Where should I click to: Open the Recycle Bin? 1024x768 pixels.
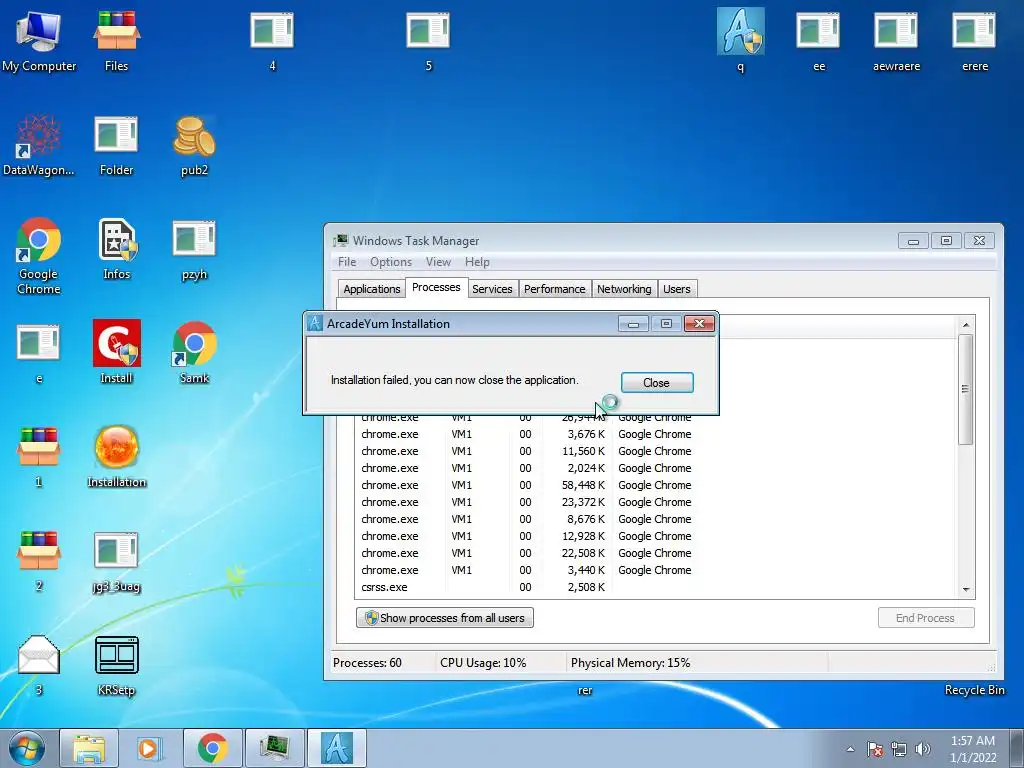974,690
